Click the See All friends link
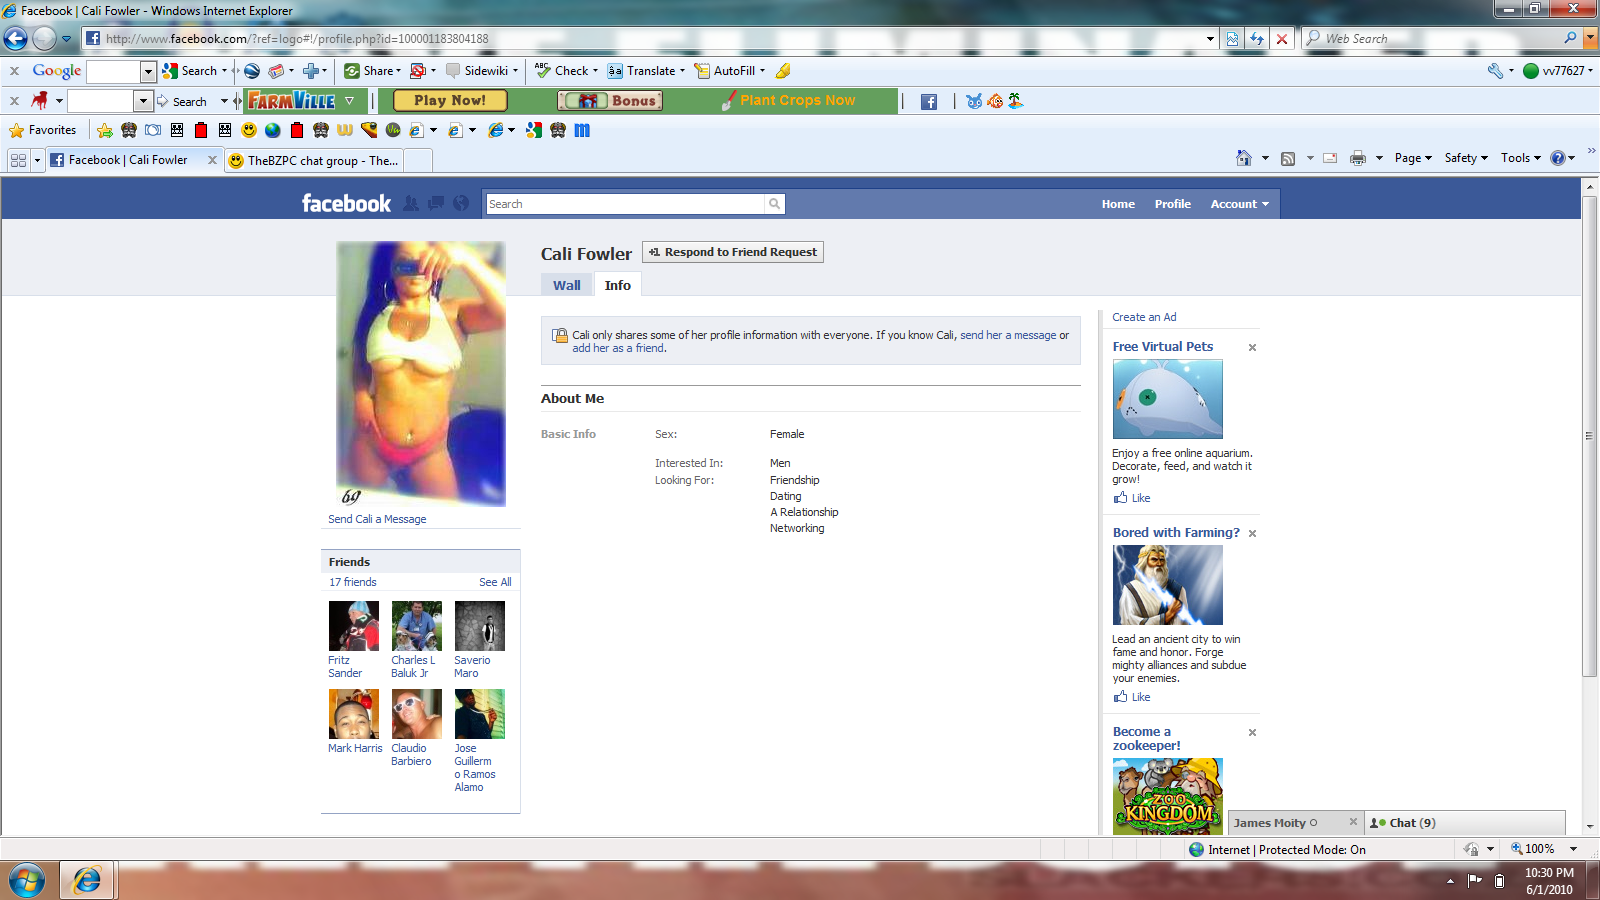Screen dimensions: 1600x900 (495, 582)
